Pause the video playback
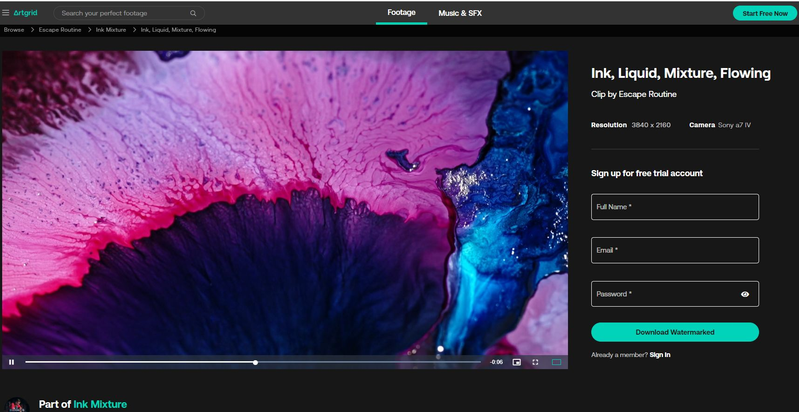 click(11, 362)
